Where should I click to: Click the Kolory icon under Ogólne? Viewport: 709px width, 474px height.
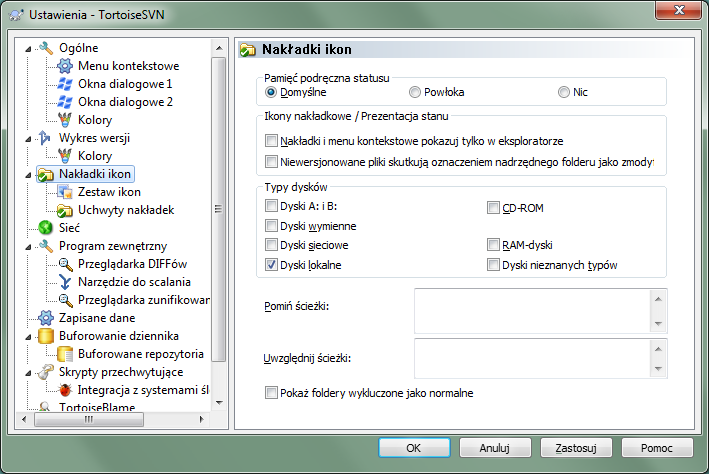point(65,120)
